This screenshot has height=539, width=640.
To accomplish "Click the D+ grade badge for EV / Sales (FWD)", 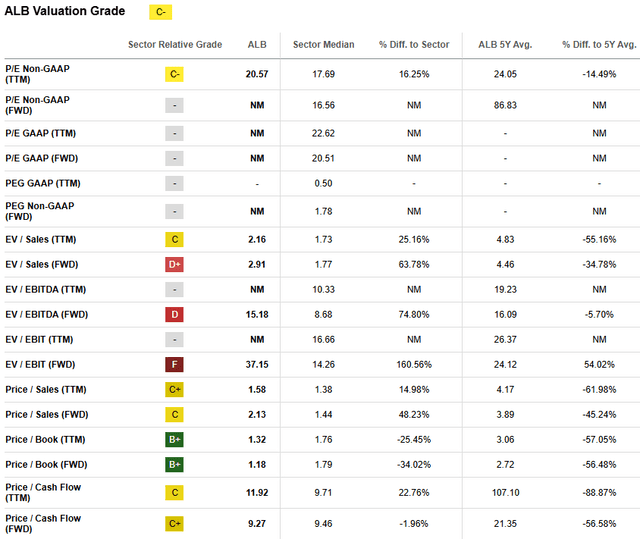I will coord(175,264).
